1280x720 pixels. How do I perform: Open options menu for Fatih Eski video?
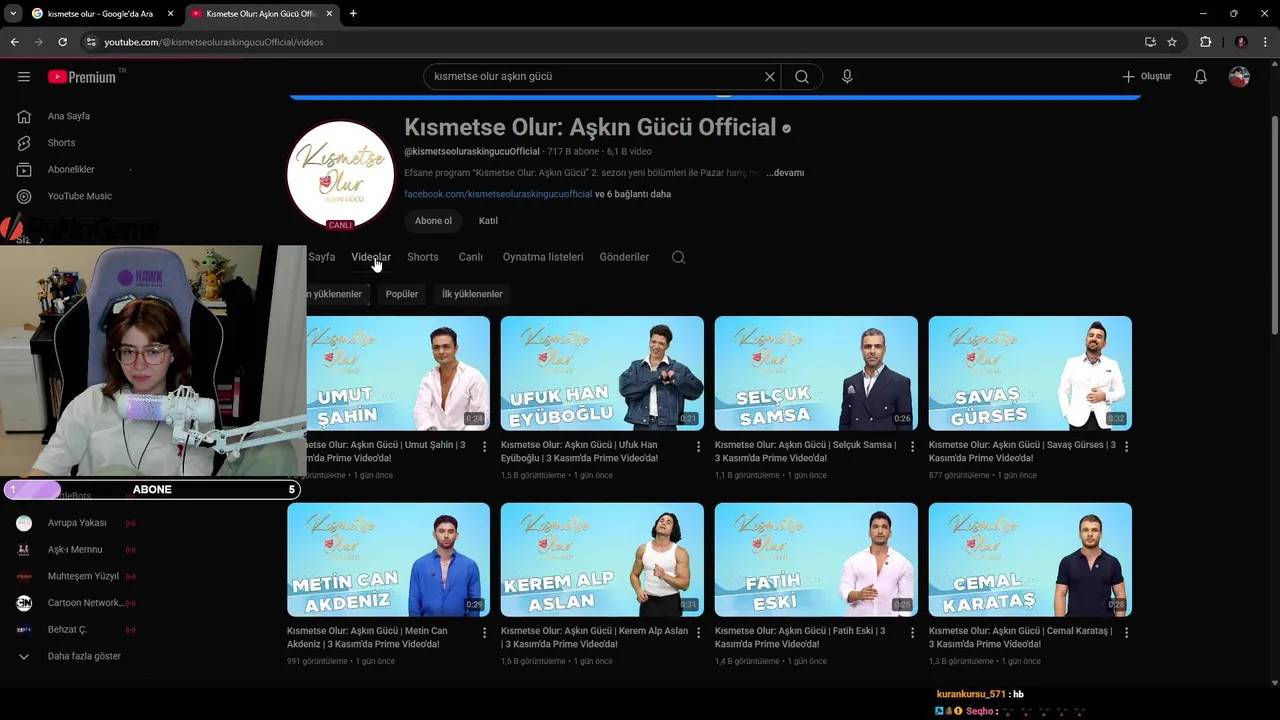point(912,633)
